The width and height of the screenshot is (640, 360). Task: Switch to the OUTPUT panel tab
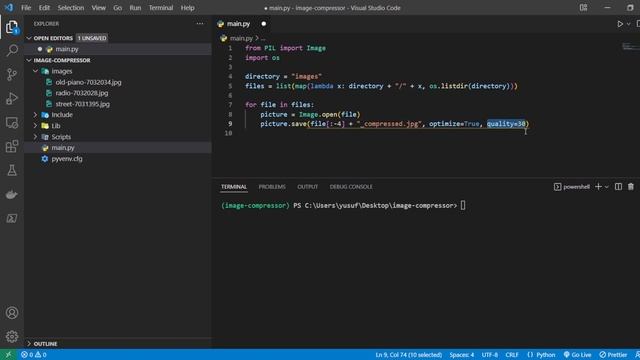point(307,187)
